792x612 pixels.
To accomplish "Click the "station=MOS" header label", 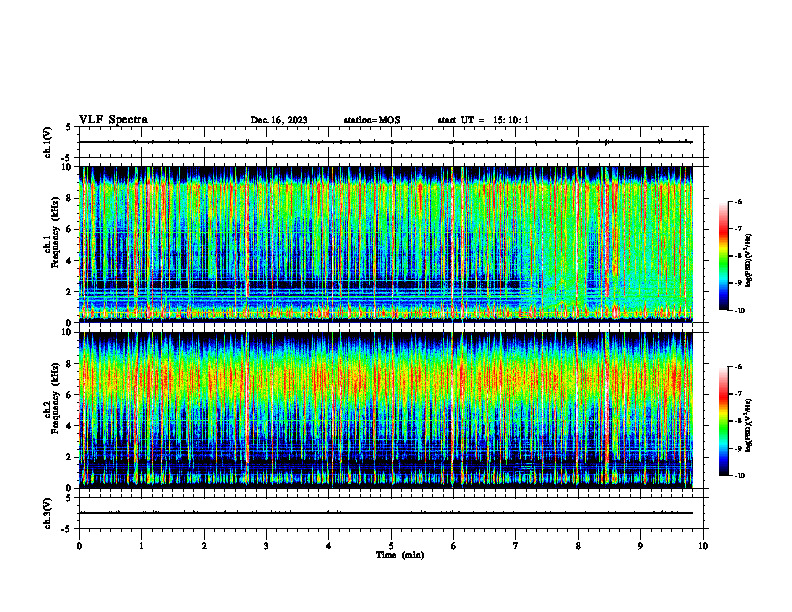I will pos(372,120).
